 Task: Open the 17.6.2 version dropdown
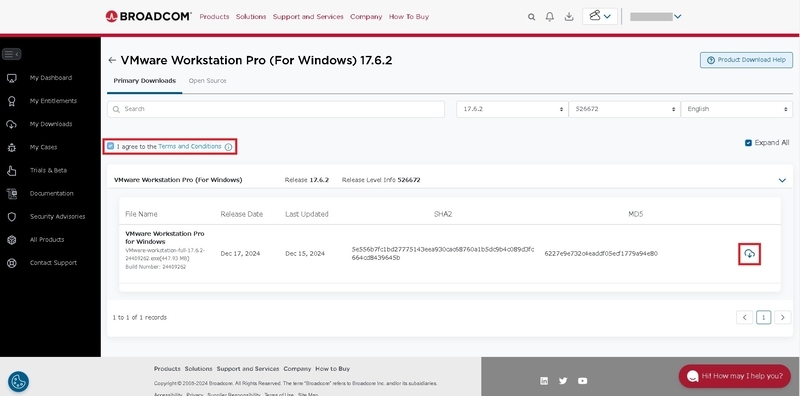(512, 109)
